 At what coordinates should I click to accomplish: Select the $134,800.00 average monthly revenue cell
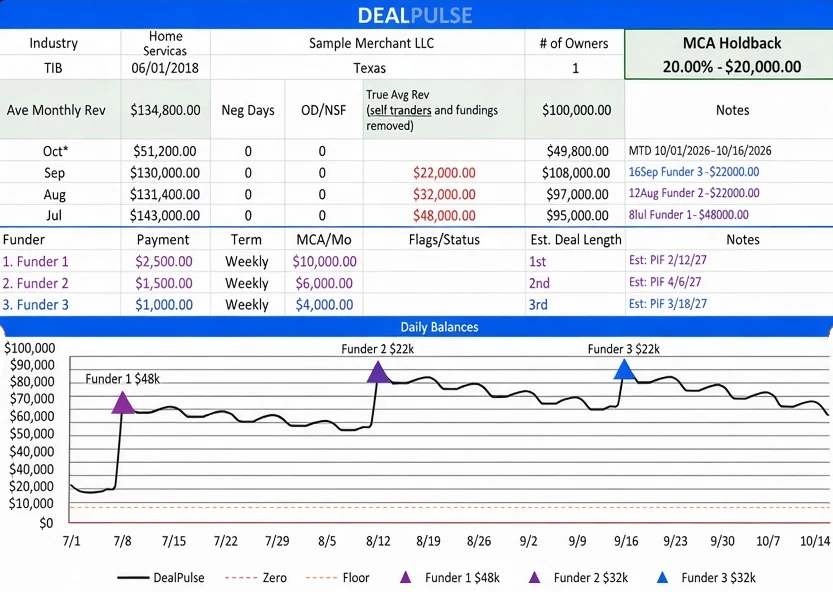[166, 110]
